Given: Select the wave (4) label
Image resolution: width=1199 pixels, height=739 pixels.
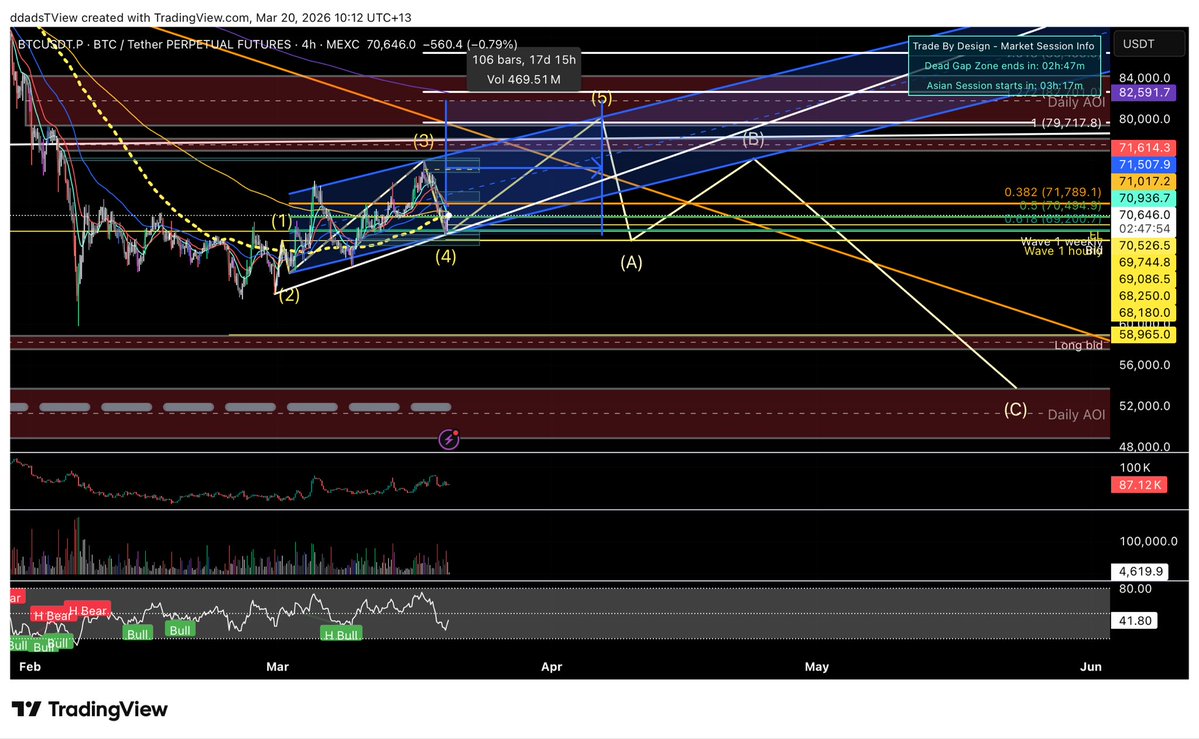Looking at the screenshot, I should (x=446, y=256).
